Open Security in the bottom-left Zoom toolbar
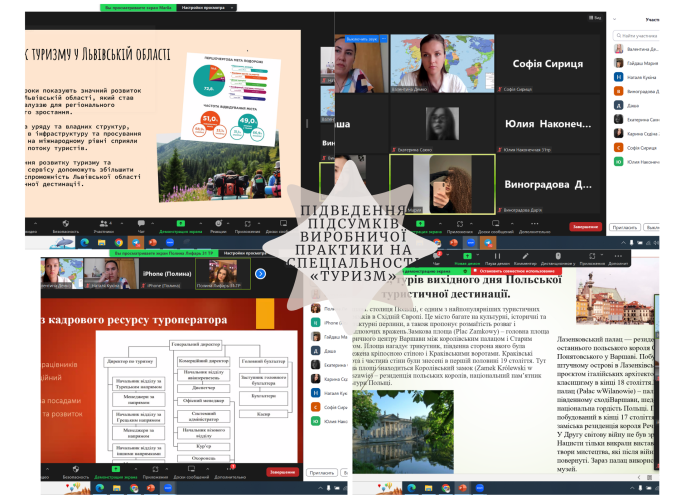The image size is (700, 495). 75,472
